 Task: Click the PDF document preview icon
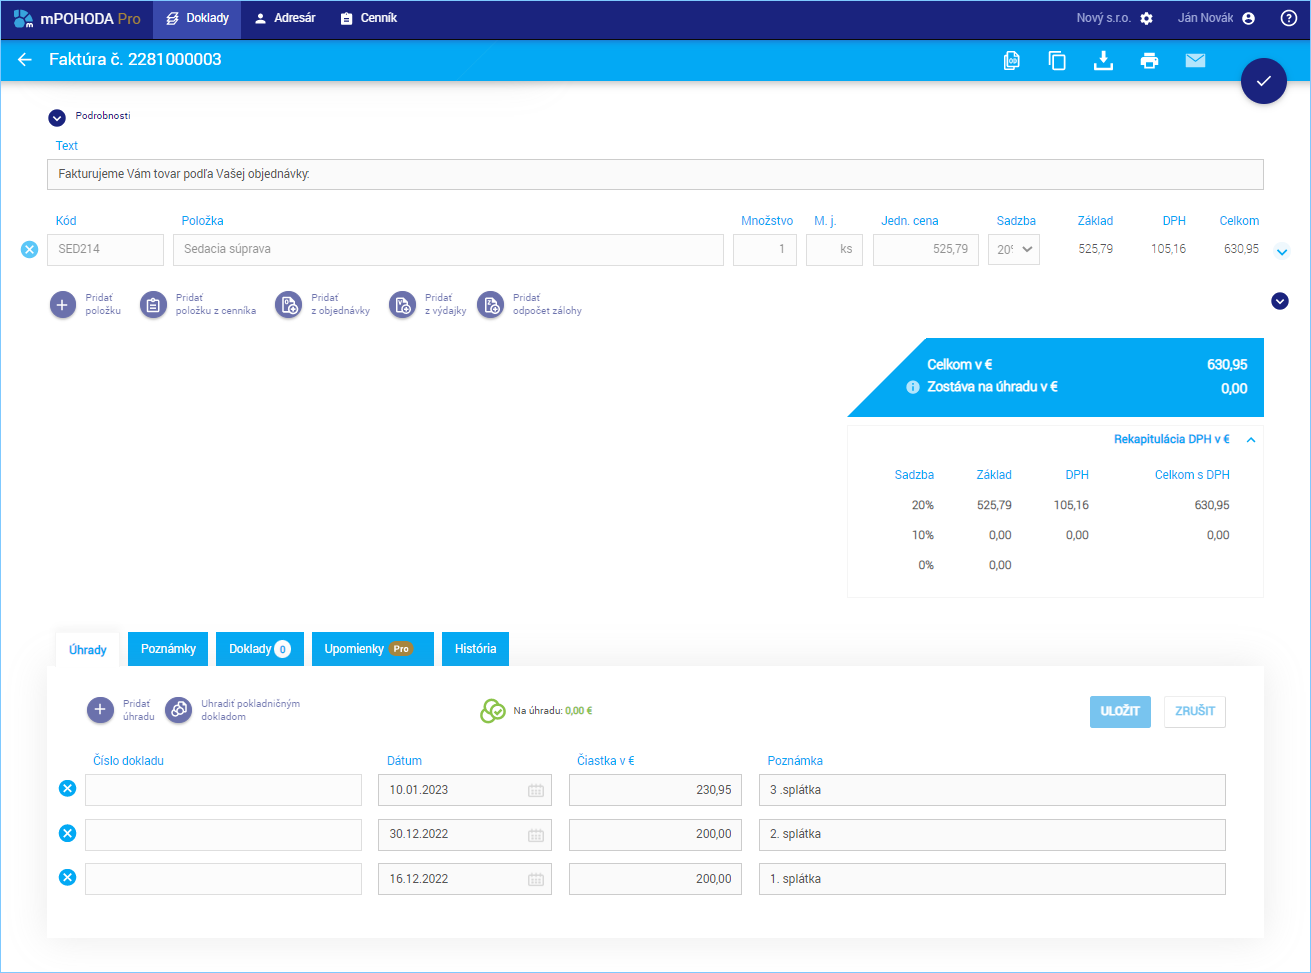pos(1012,61)
